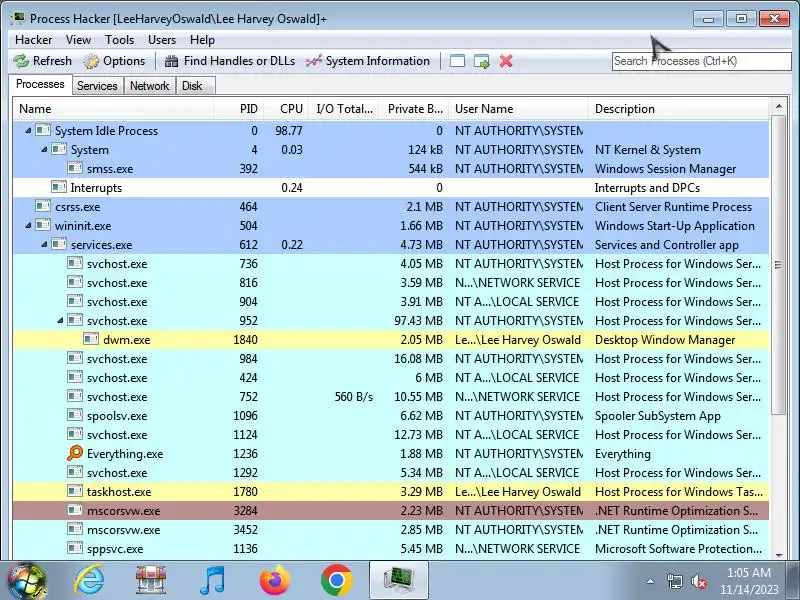
Task: Open System Information graph window
Action: coord(368,61)
